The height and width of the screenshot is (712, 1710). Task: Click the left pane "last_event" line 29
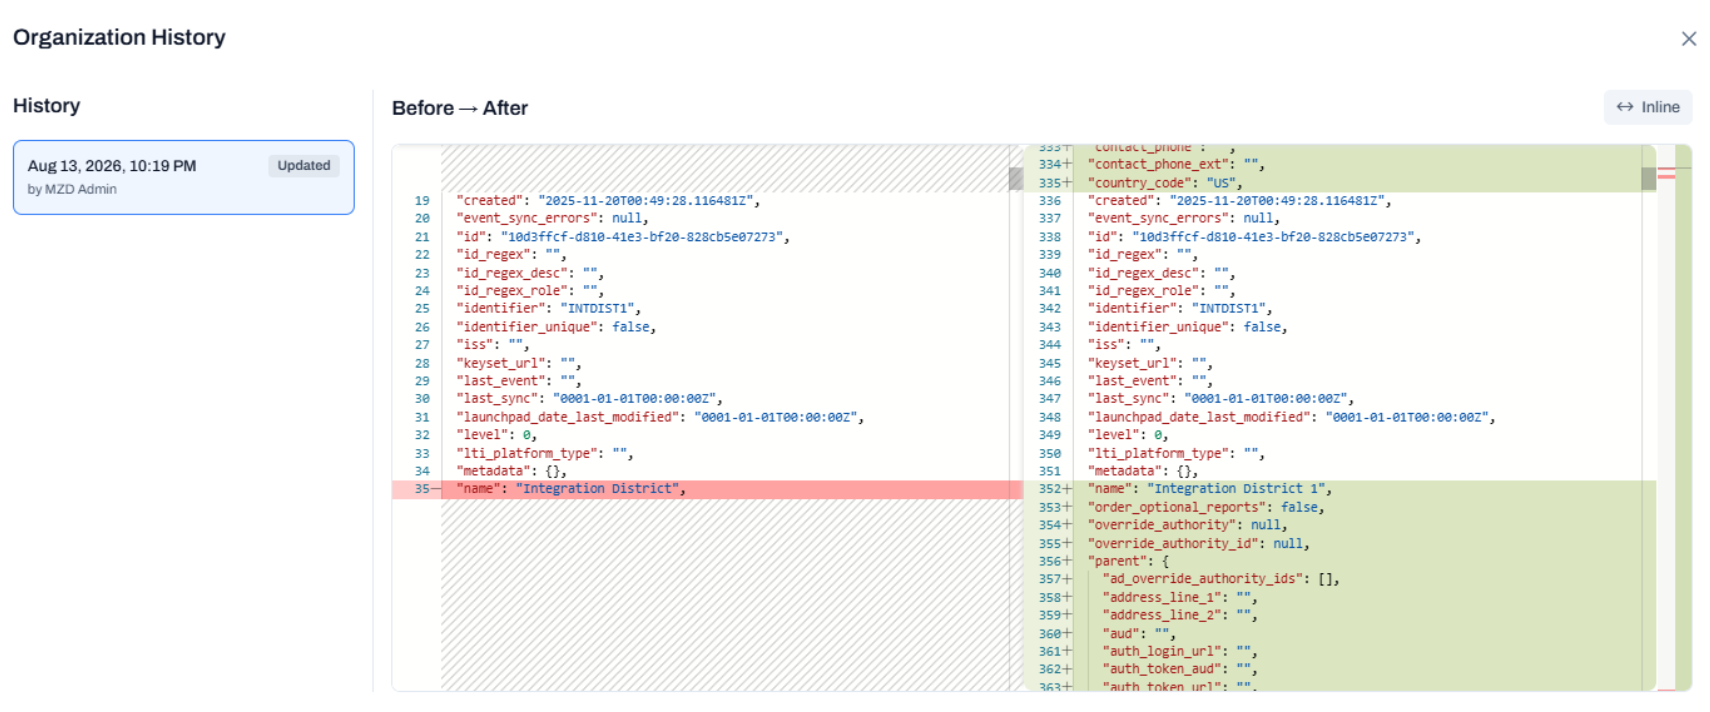(x=518, y=381)
